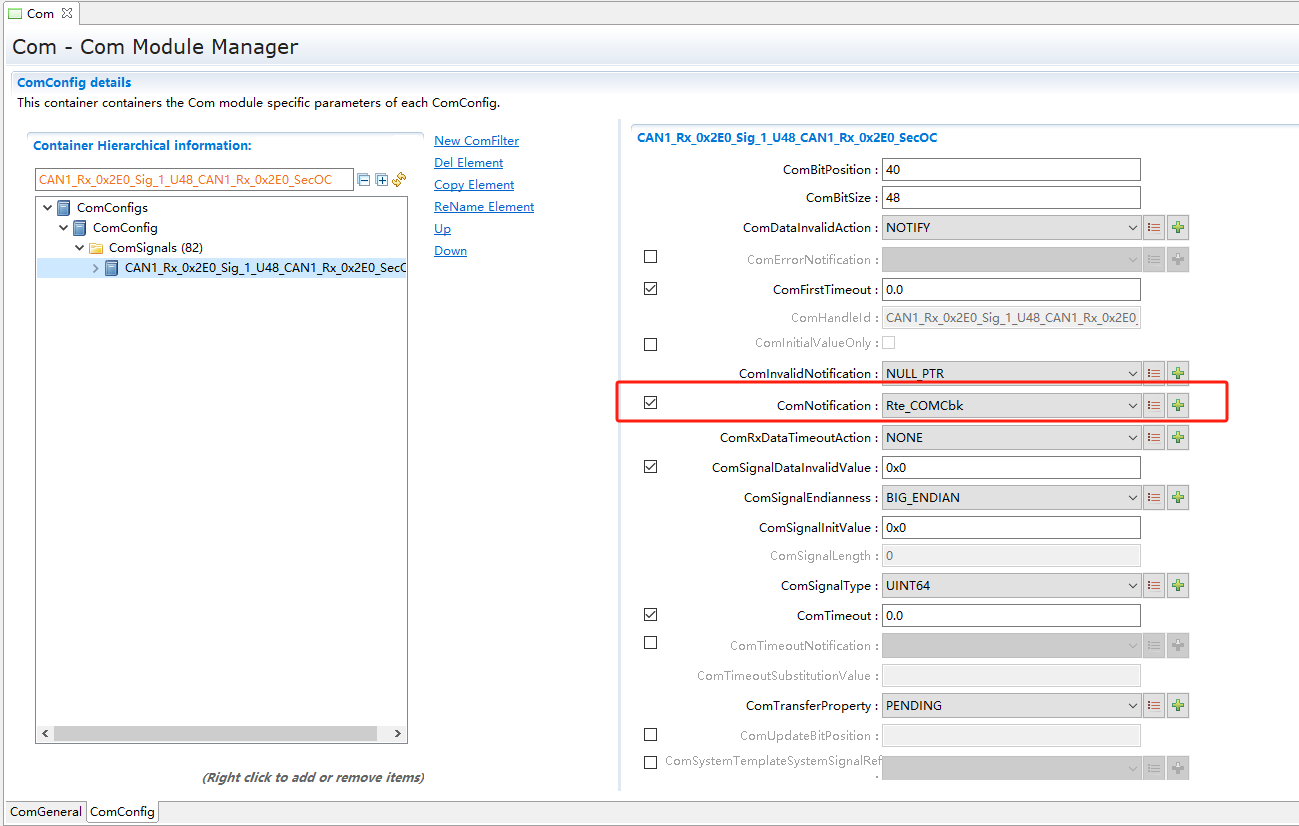Click the link/sync icon beside hierarchy search

(x=399, y=180)
